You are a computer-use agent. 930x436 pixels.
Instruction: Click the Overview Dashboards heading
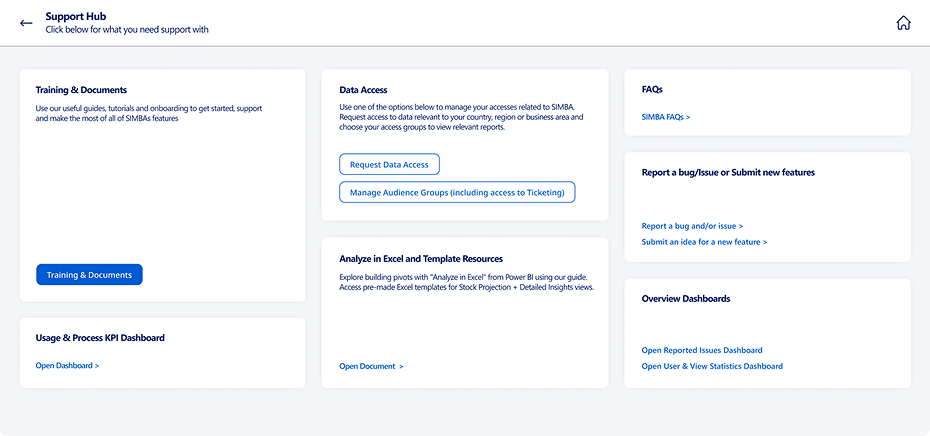[686, 298]
